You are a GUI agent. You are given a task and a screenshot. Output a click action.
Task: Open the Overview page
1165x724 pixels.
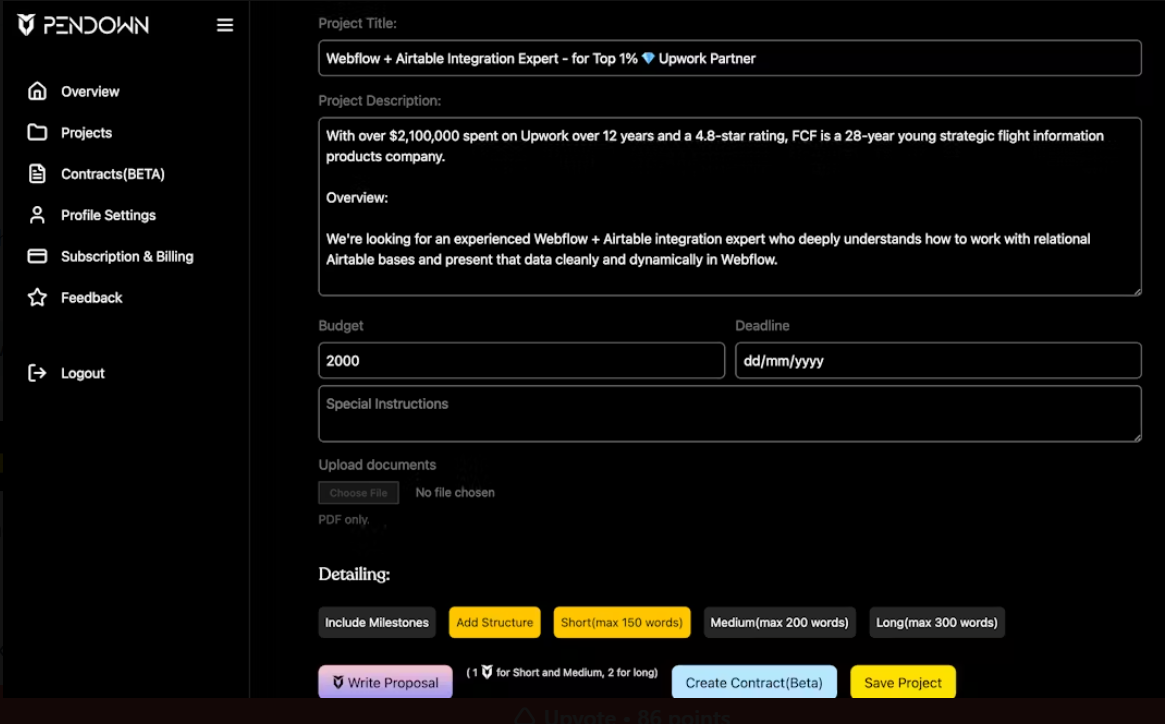90,91
